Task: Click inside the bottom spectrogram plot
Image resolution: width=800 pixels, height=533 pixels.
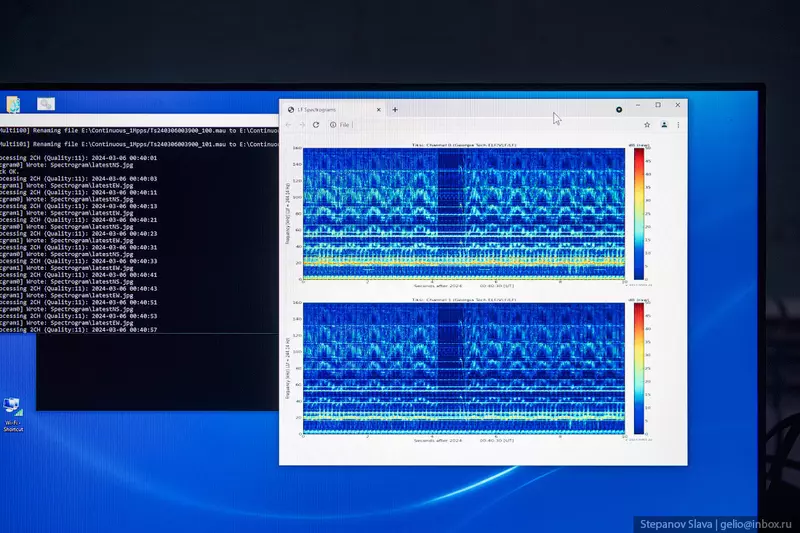Action: click(463, 368)
